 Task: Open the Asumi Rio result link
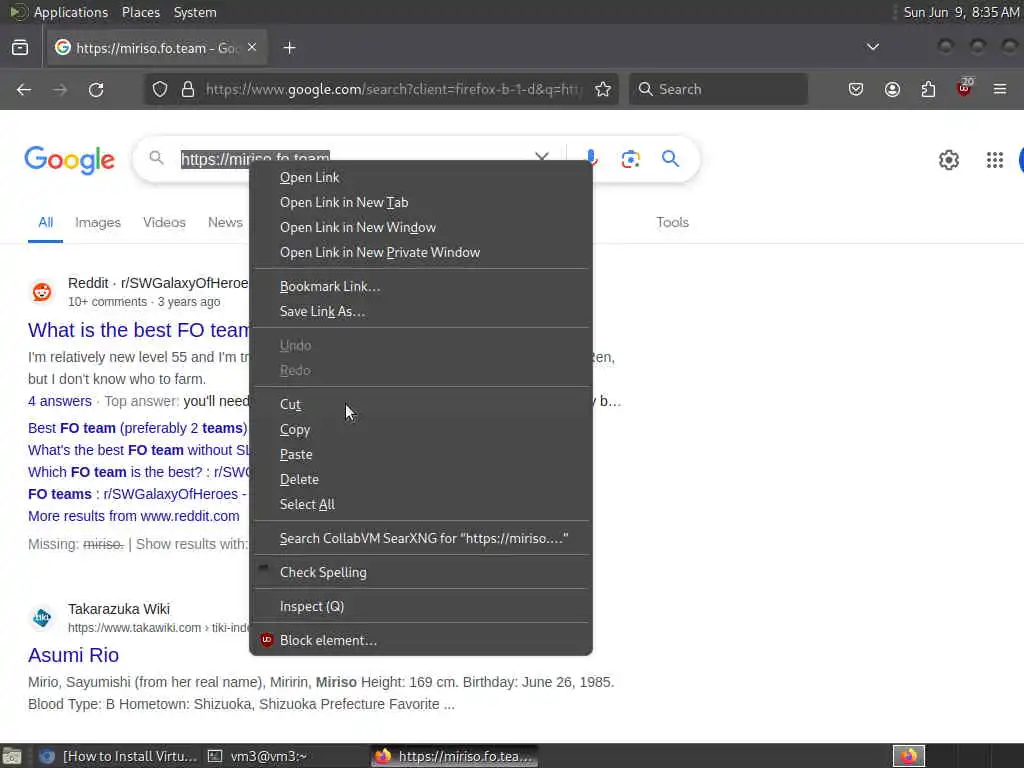point(73,655)
